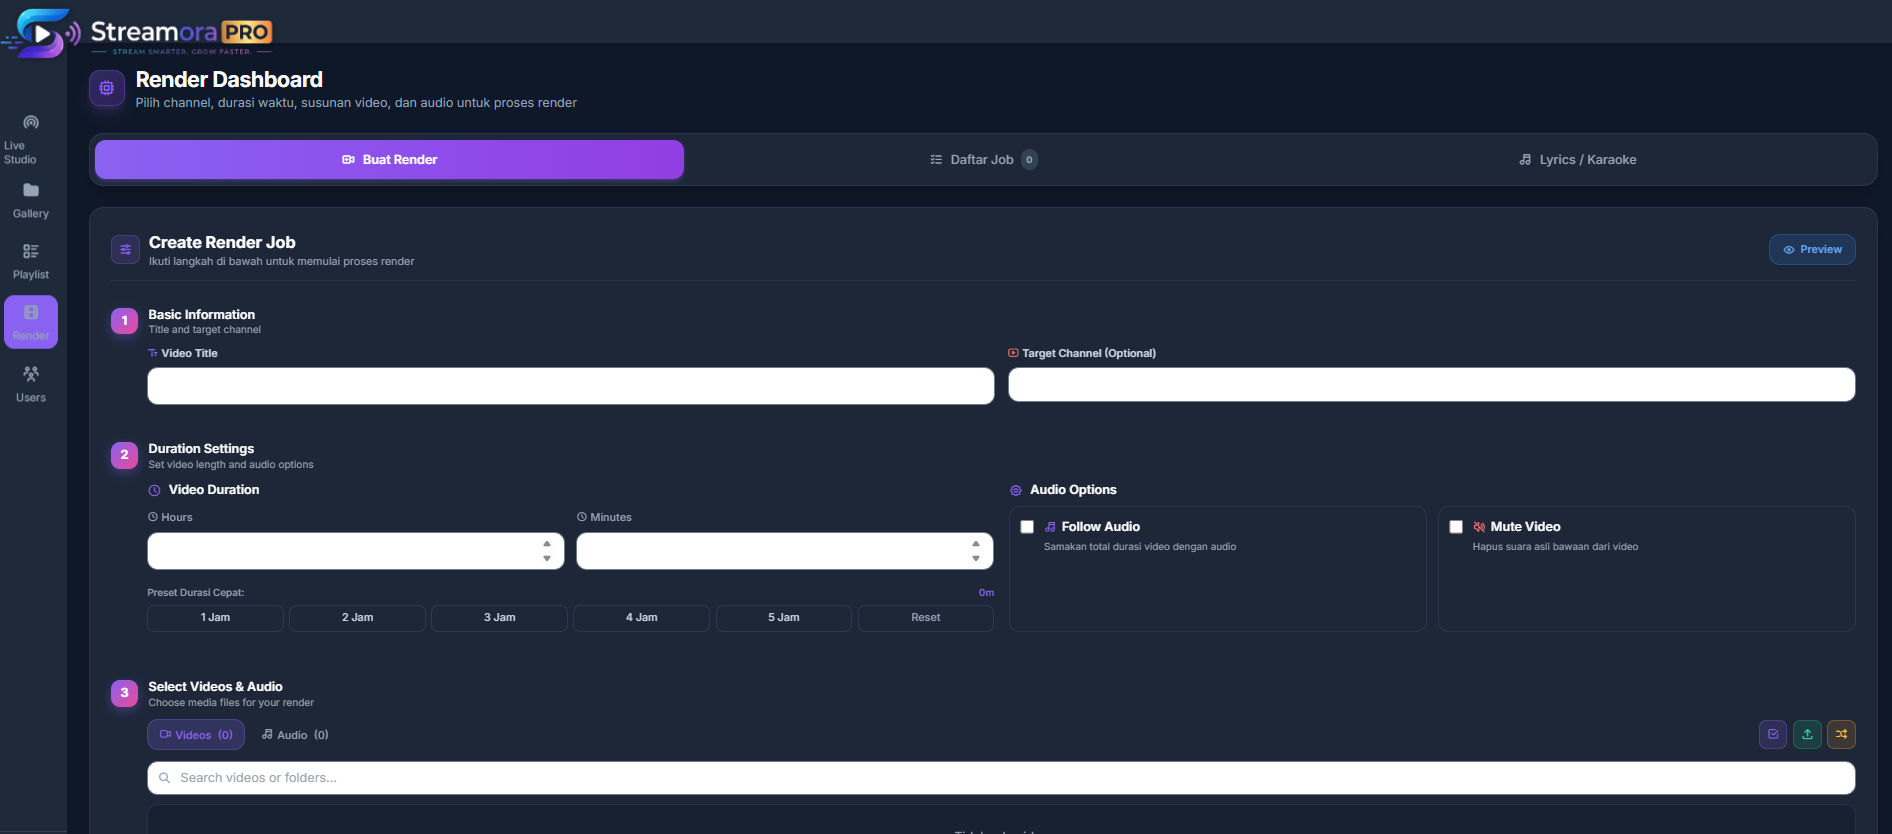Choose the 3 Jam duration preset
The image size is (1892, 834).
(499, 618)
